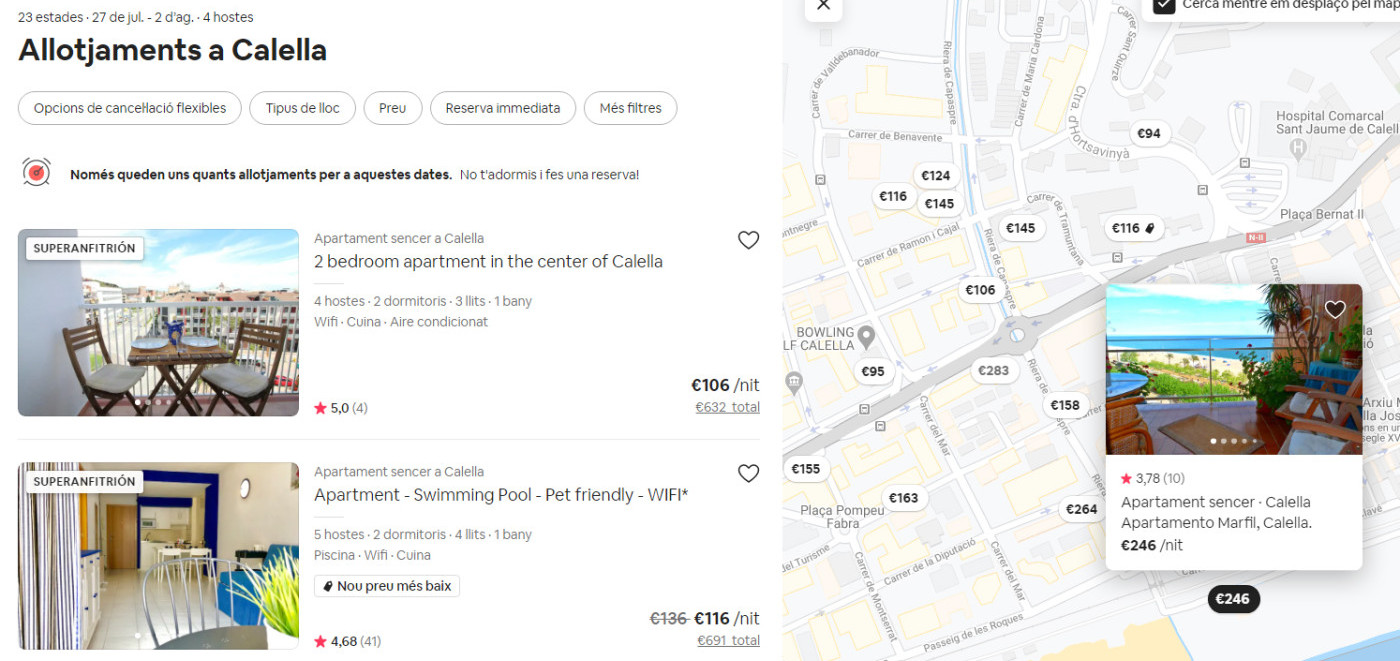Open the €691 total price breakdown link
The width and height of the screenshot is (1400, 661).
point(727,641)
